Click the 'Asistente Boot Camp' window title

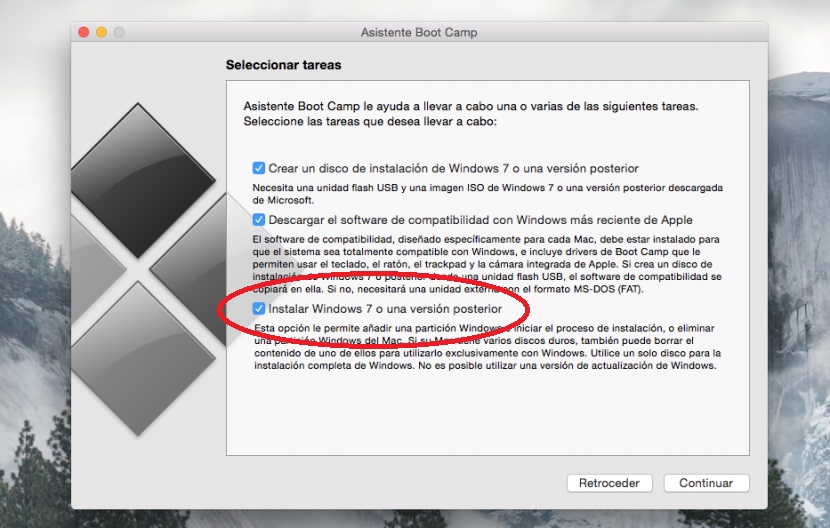[x=419, y=32]
